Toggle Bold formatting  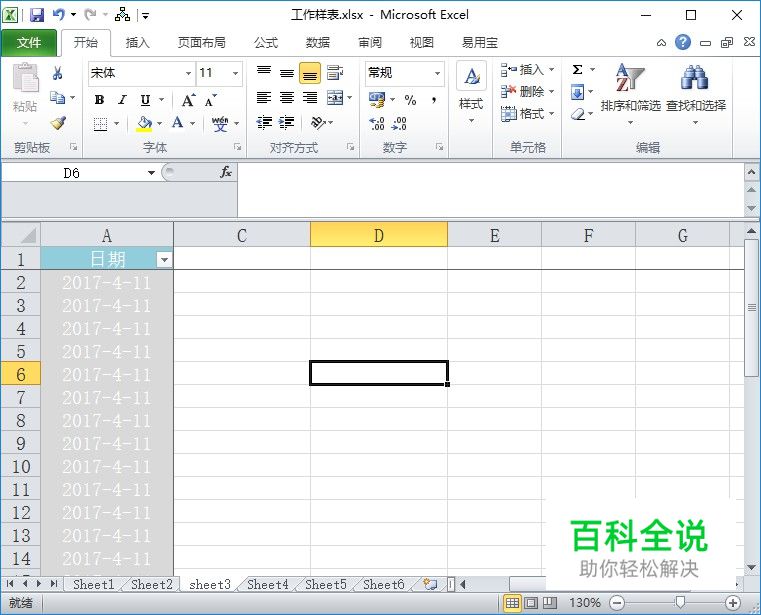click(99, 100)
